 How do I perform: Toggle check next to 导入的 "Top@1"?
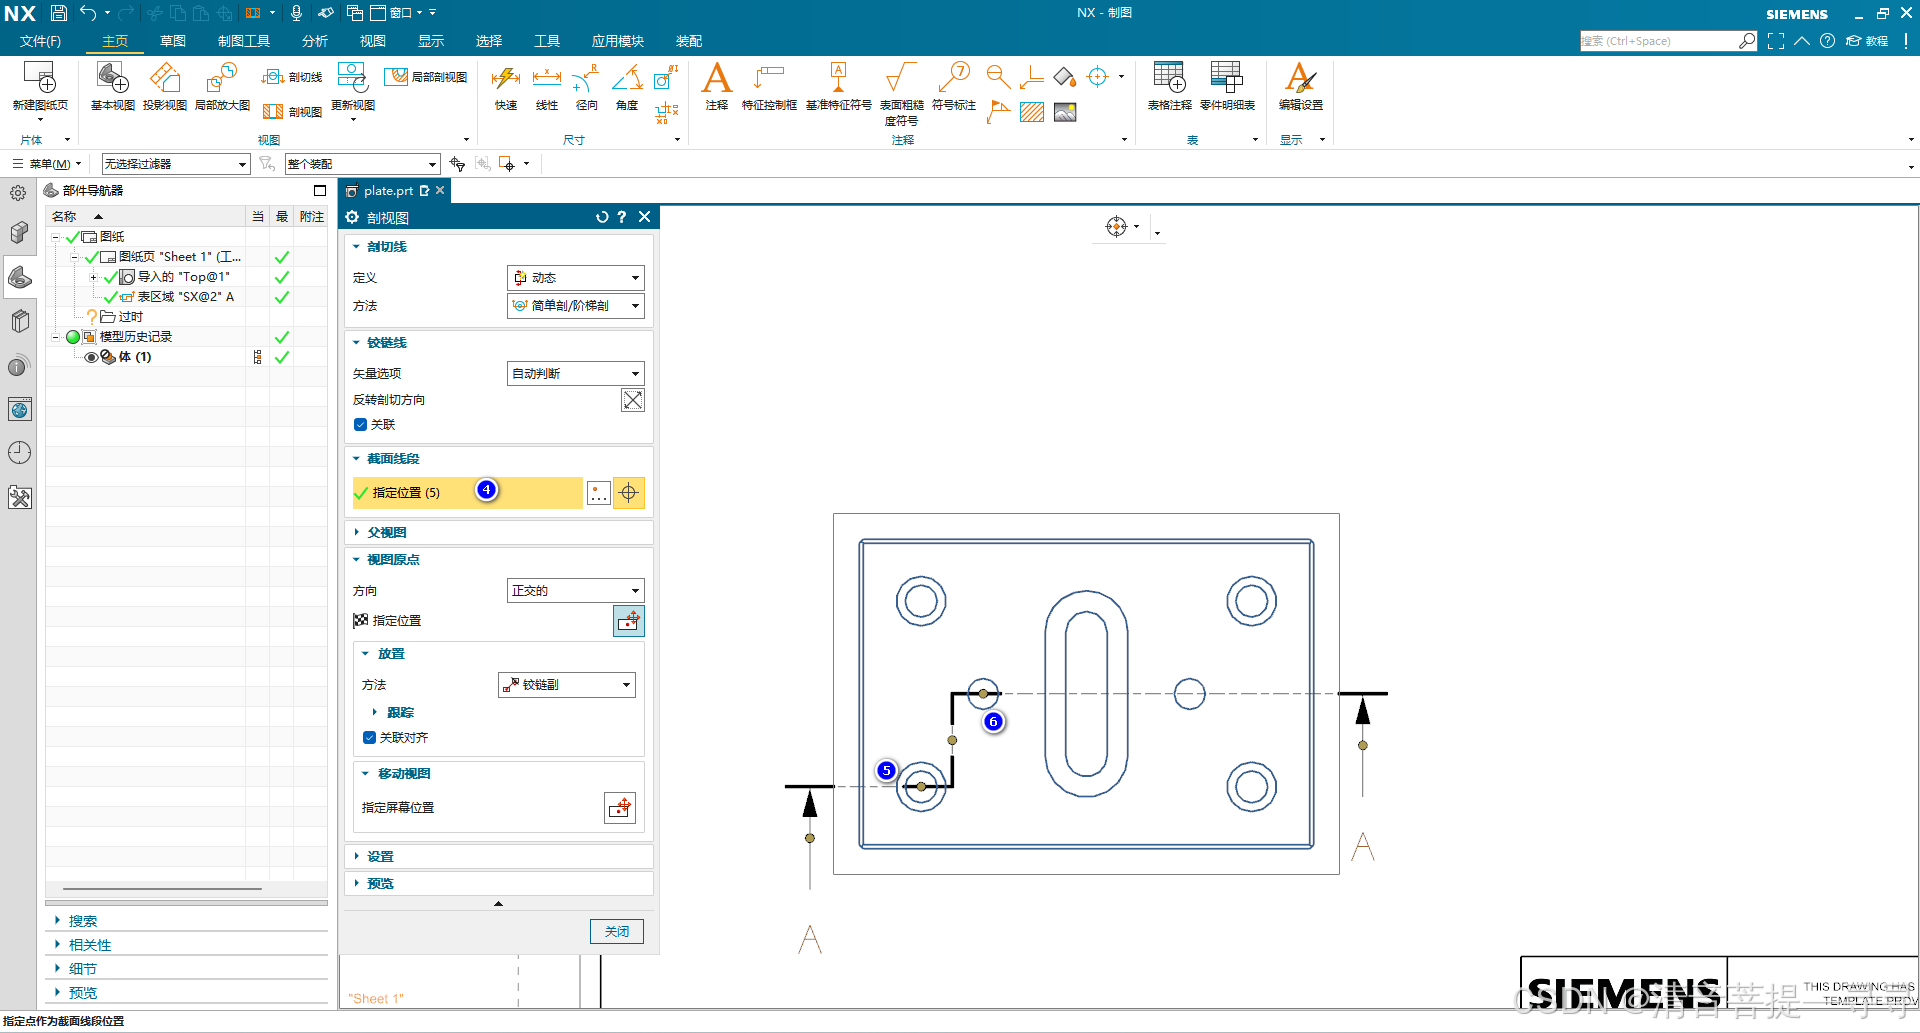point(110,277)
